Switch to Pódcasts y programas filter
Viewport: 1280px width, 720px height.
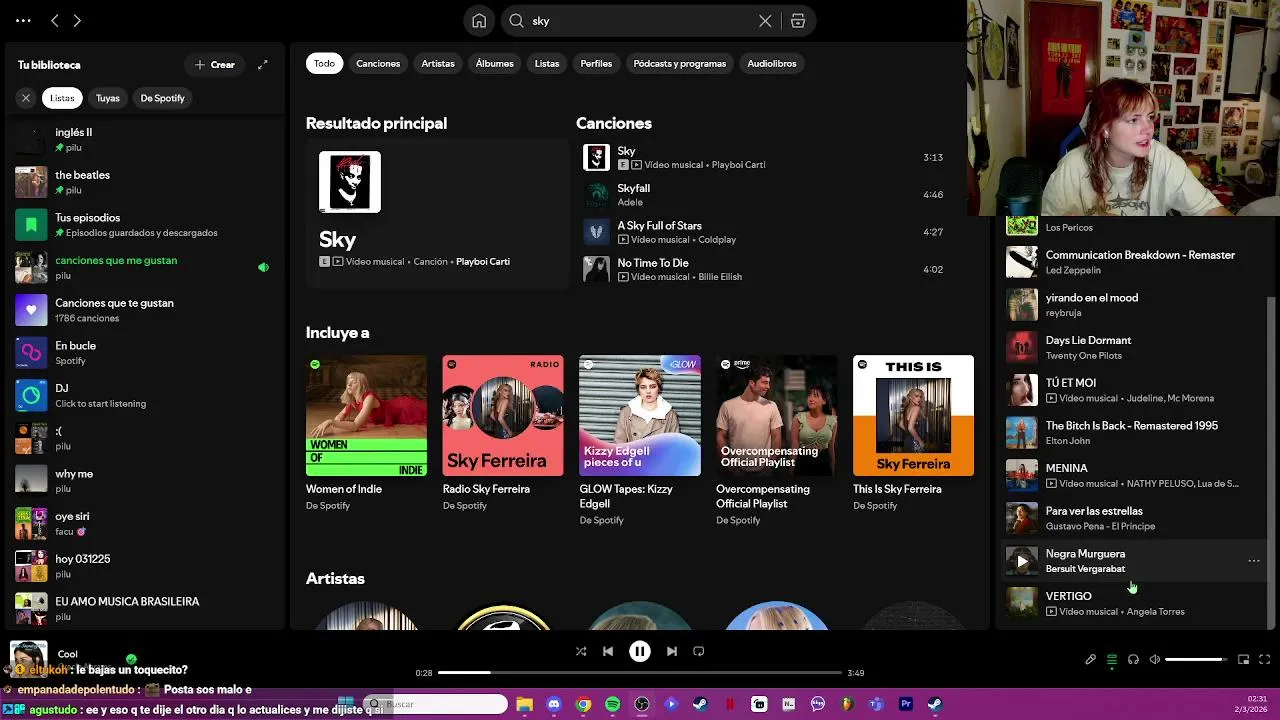[680, 63]
